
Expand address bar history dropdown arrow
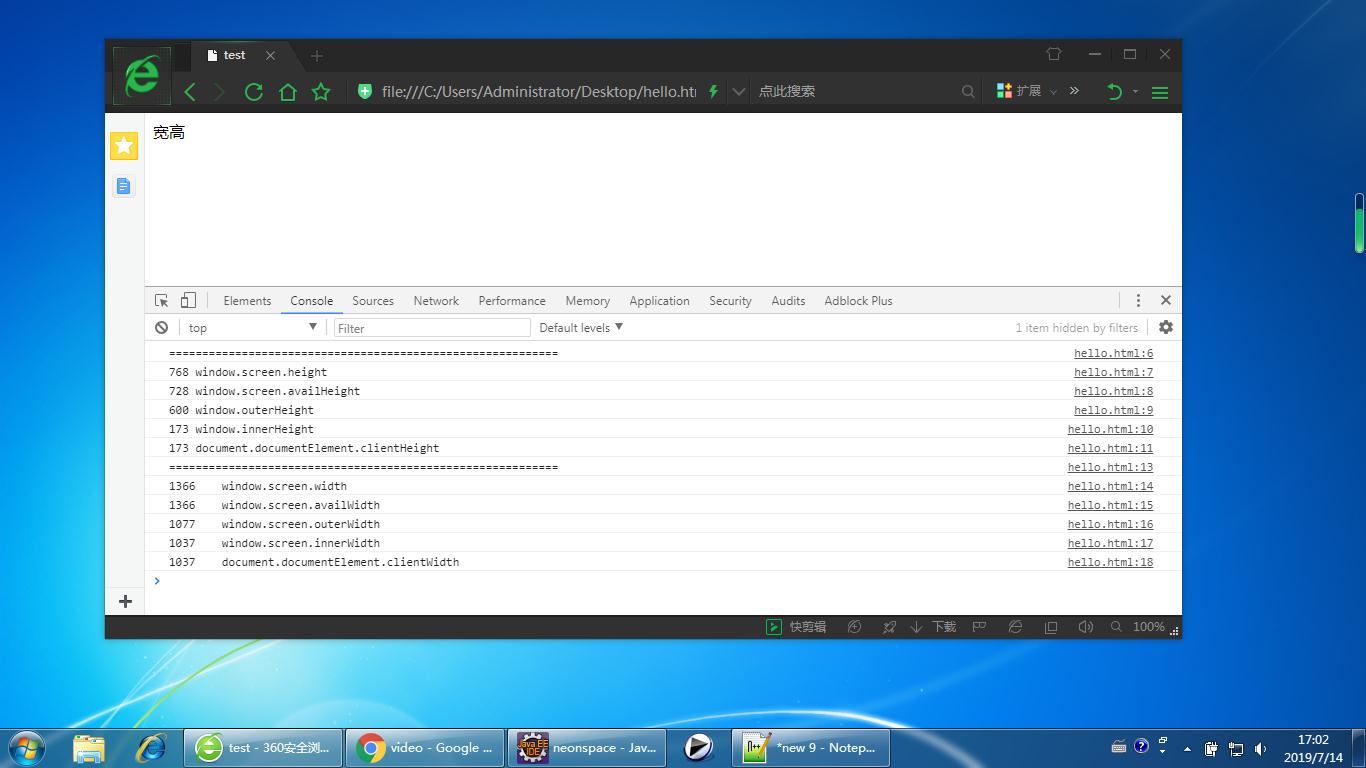click(x=738, y=92)
